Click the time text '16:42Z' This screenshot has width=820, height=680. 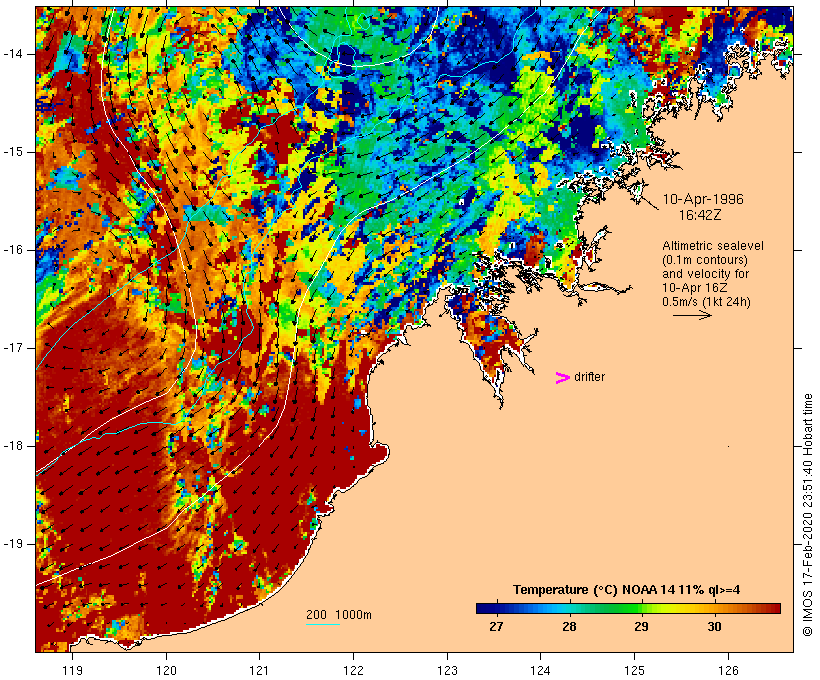(x=700, y=215)
